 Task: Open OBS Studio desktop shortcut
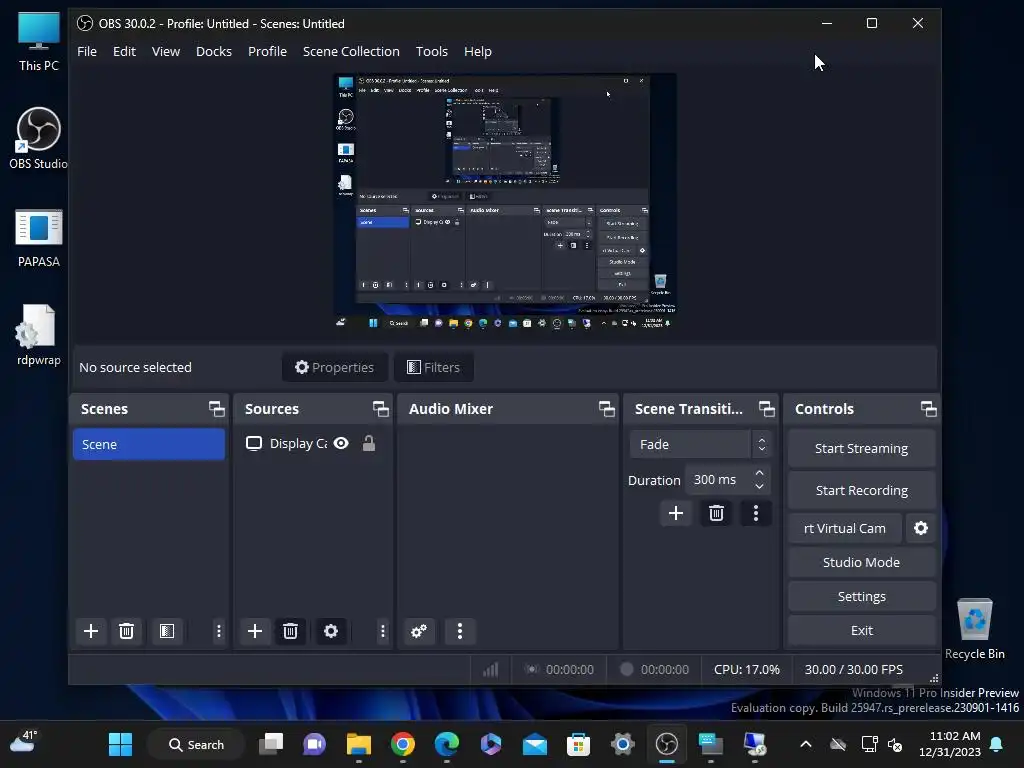pyautogui.click(x=39, y=138)
